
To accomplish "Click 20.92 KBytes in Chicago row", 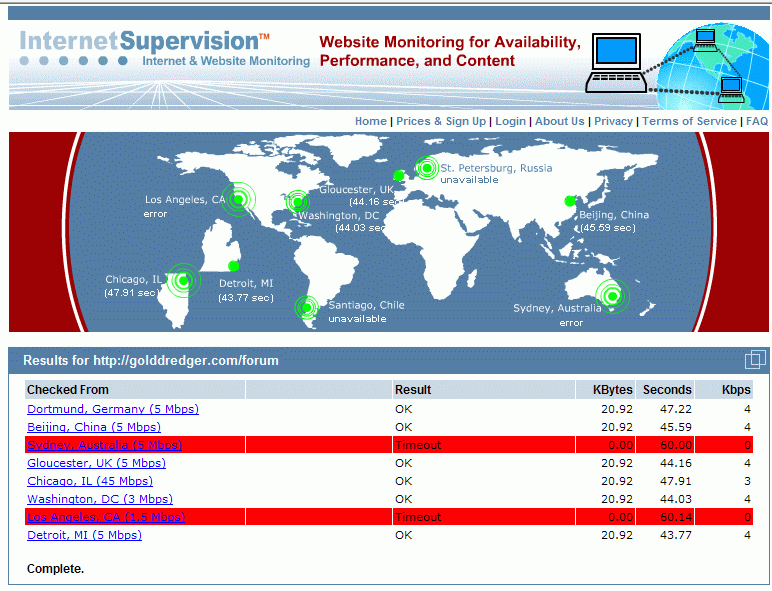I will (616, 481).
